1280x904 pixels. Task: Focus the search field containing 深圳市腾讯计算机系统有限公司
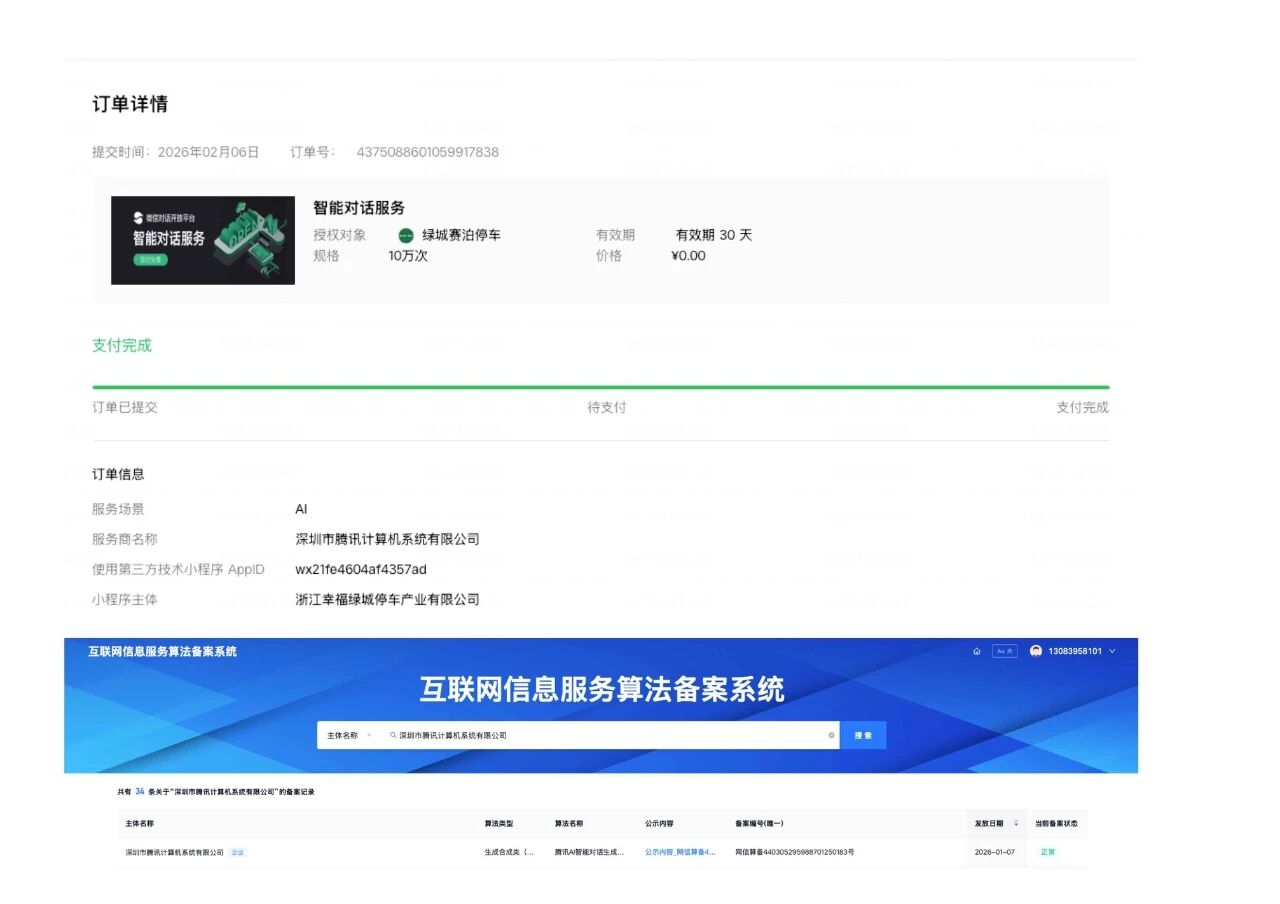[610, 735]
